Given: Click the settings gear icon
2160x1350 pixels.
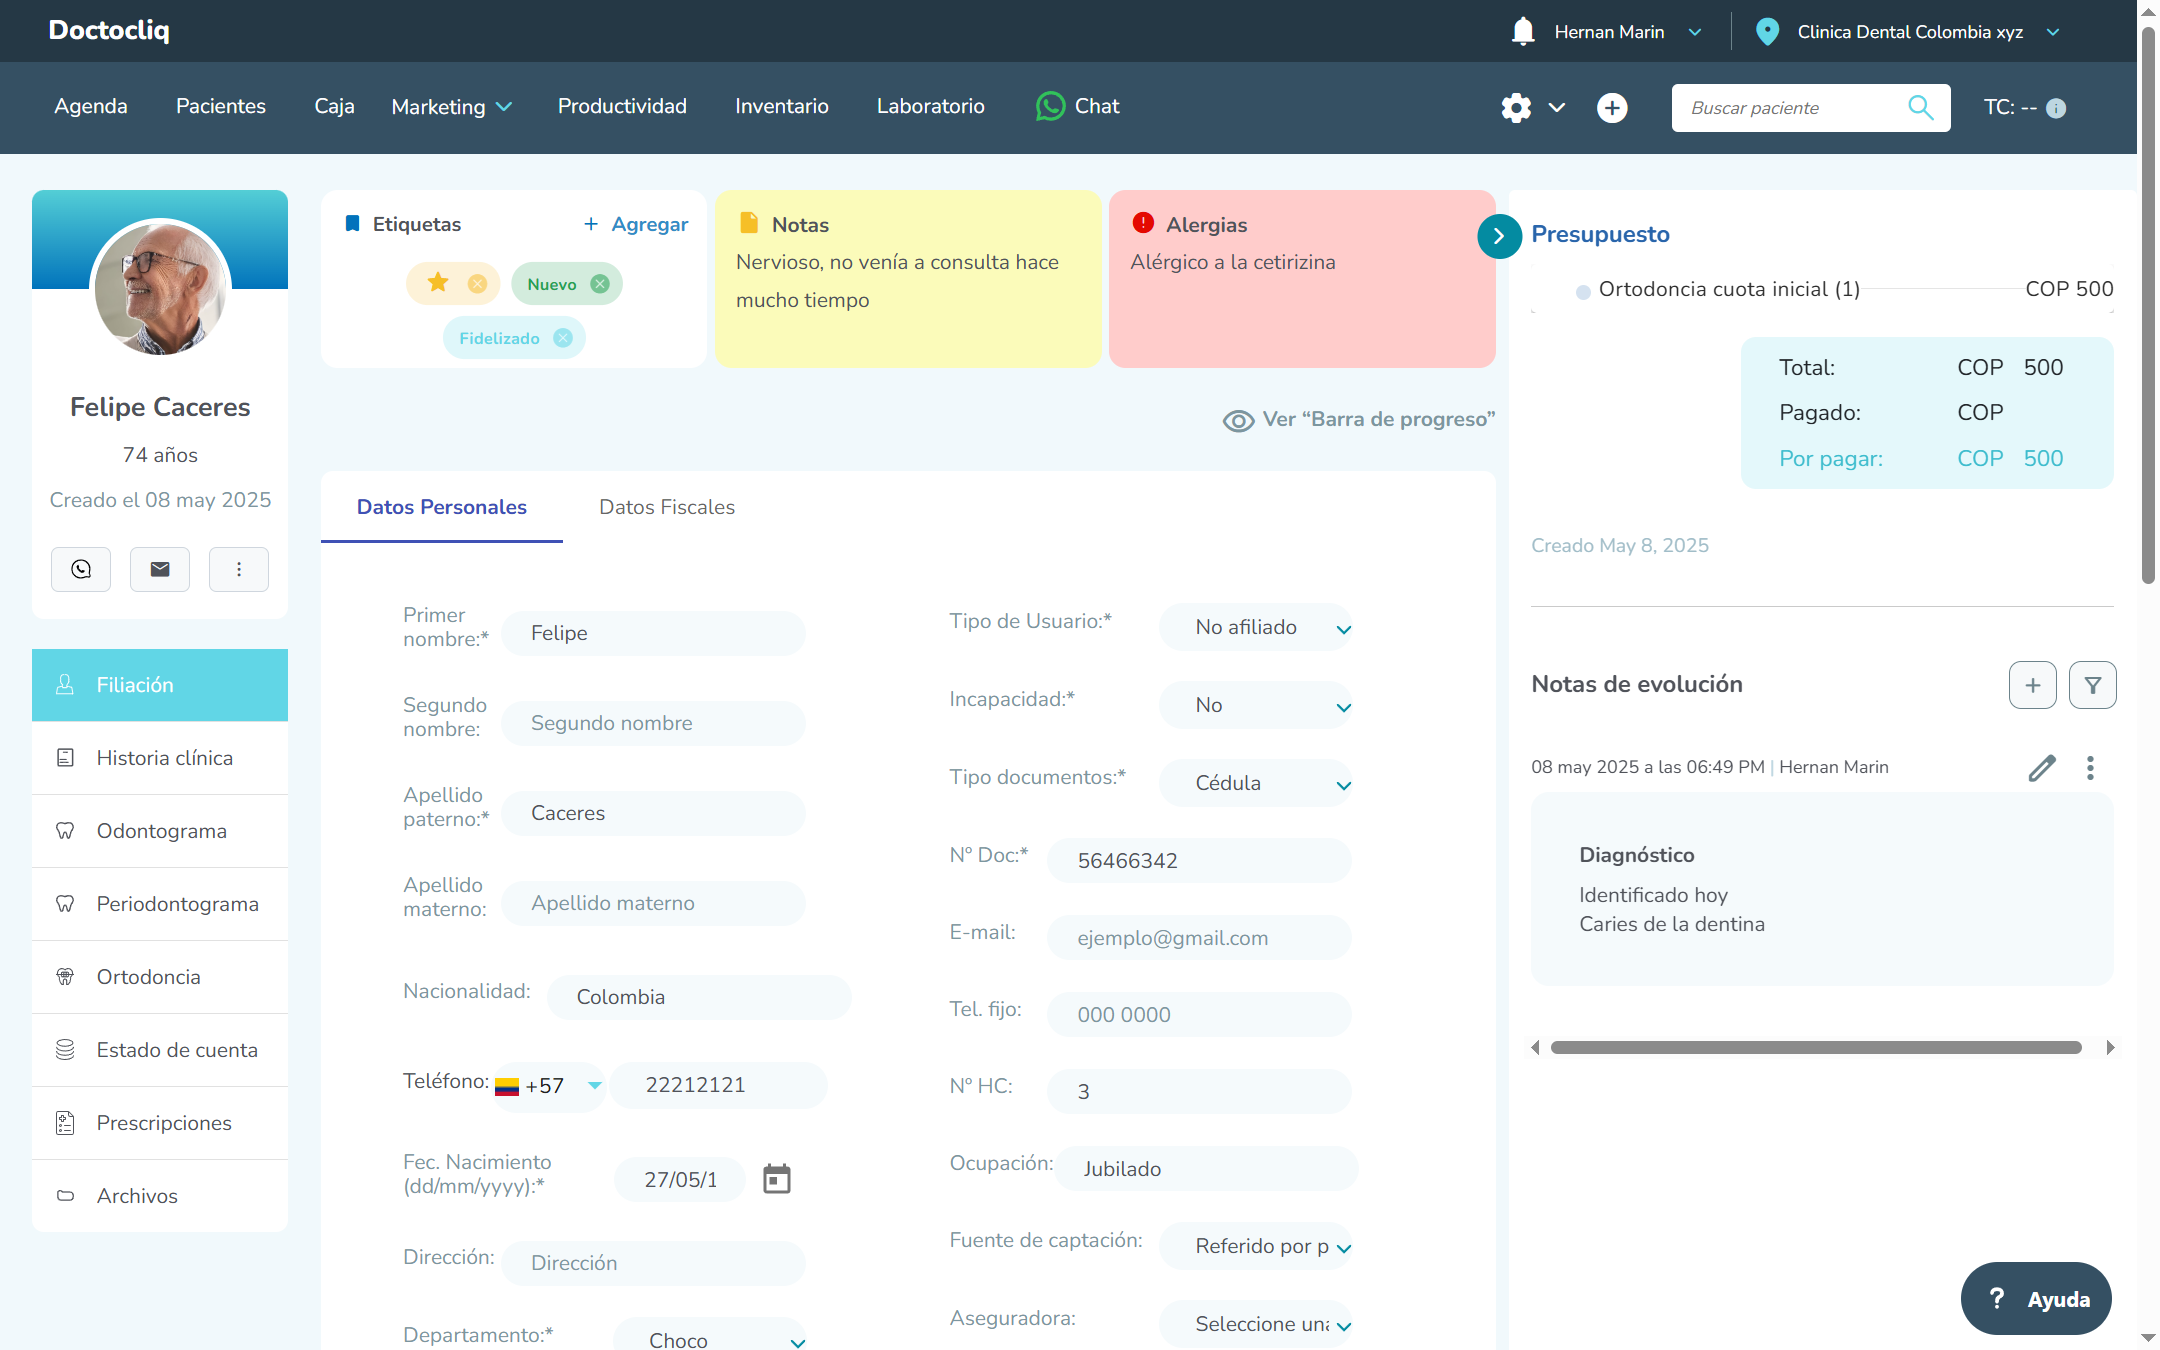Looking at the screenshot, I should coord(1516,108).
